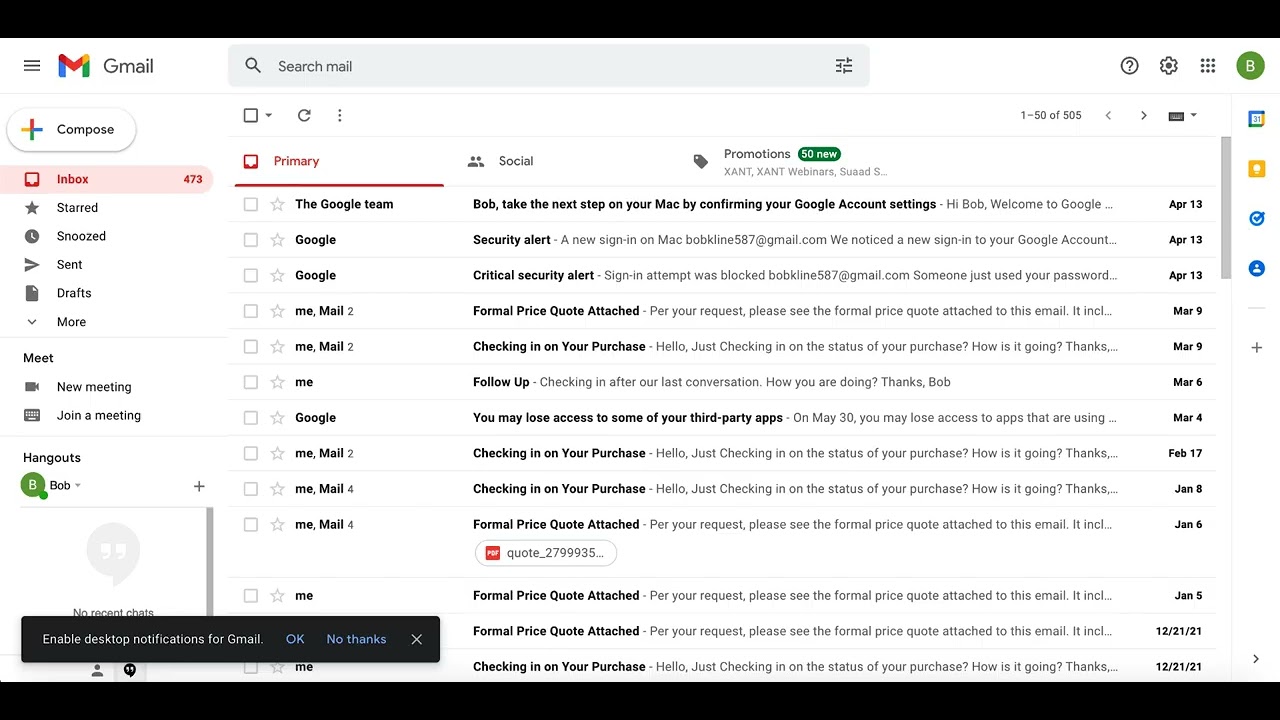Star The Google team email

tap(278, 204)
